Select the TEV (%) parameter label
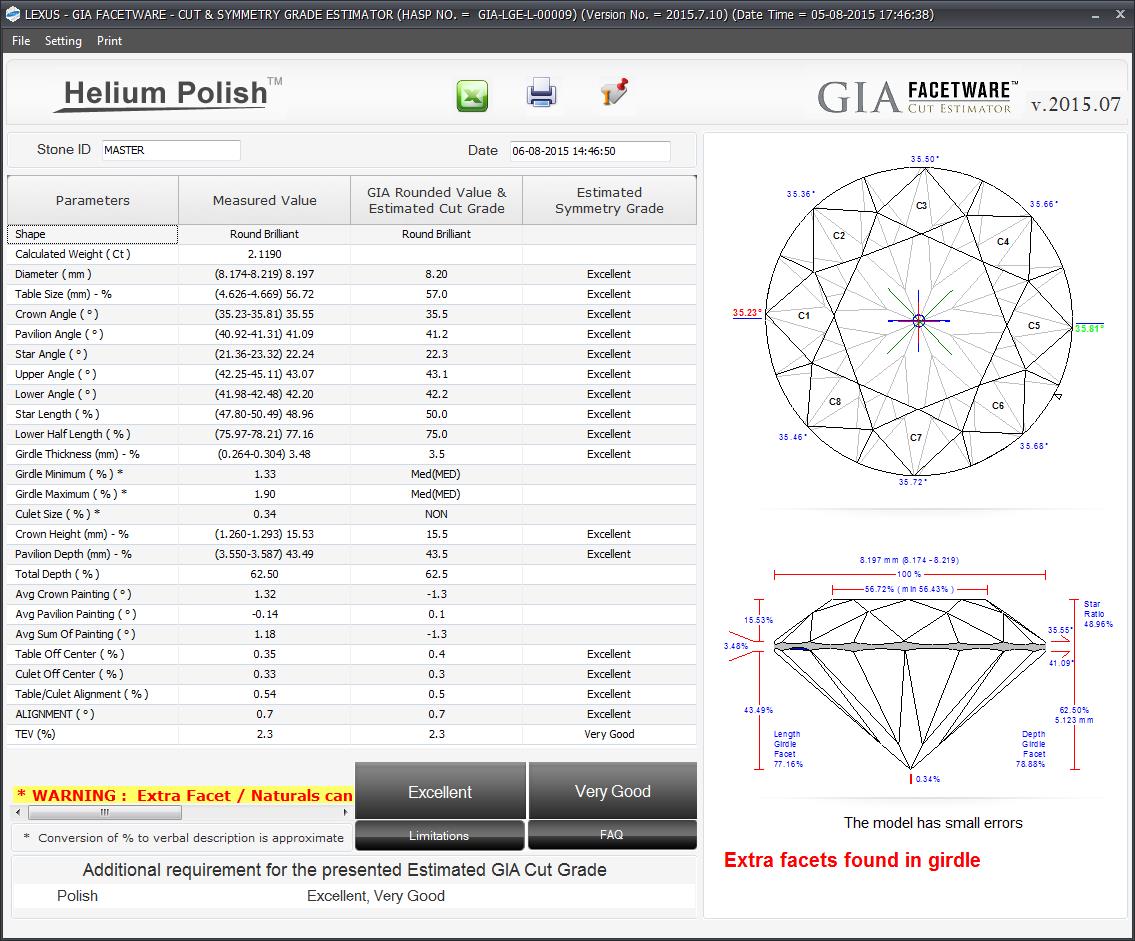This screenshot has width=1135, height=941. tap(35, 734)
